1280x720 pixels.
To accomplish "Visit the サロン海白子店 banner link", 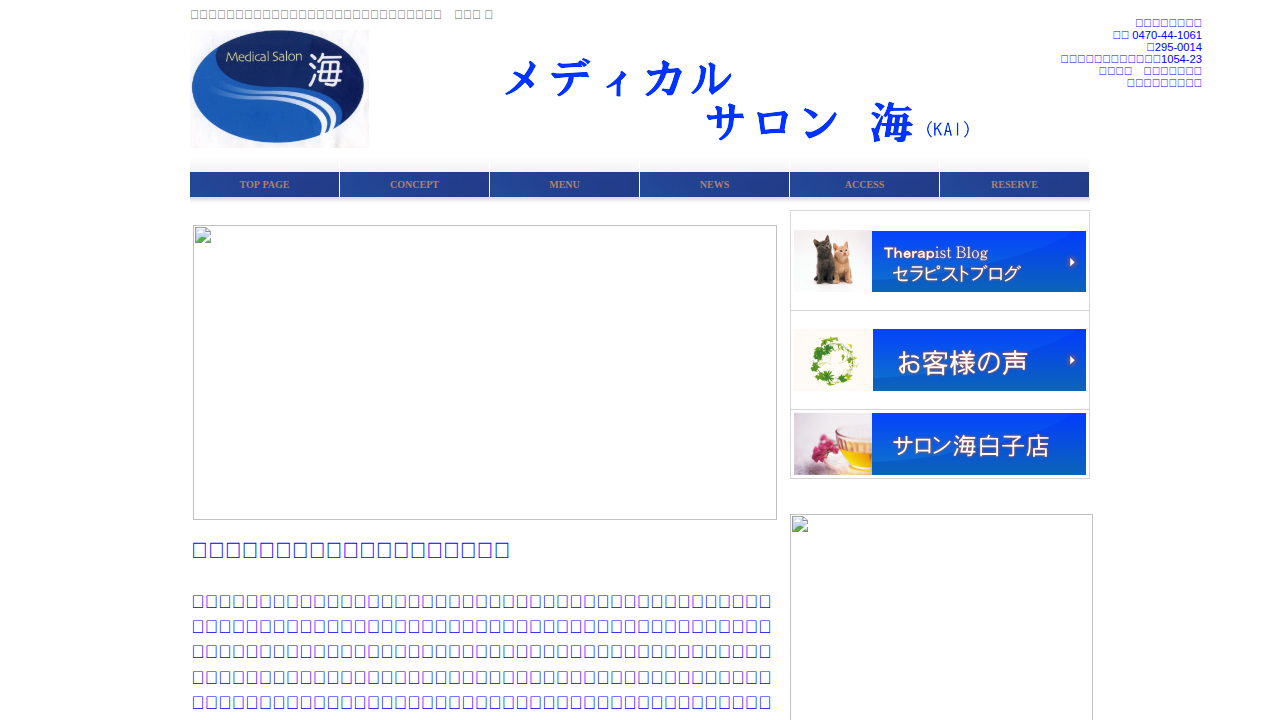I will pyautogui.click(x=978, y=444).
